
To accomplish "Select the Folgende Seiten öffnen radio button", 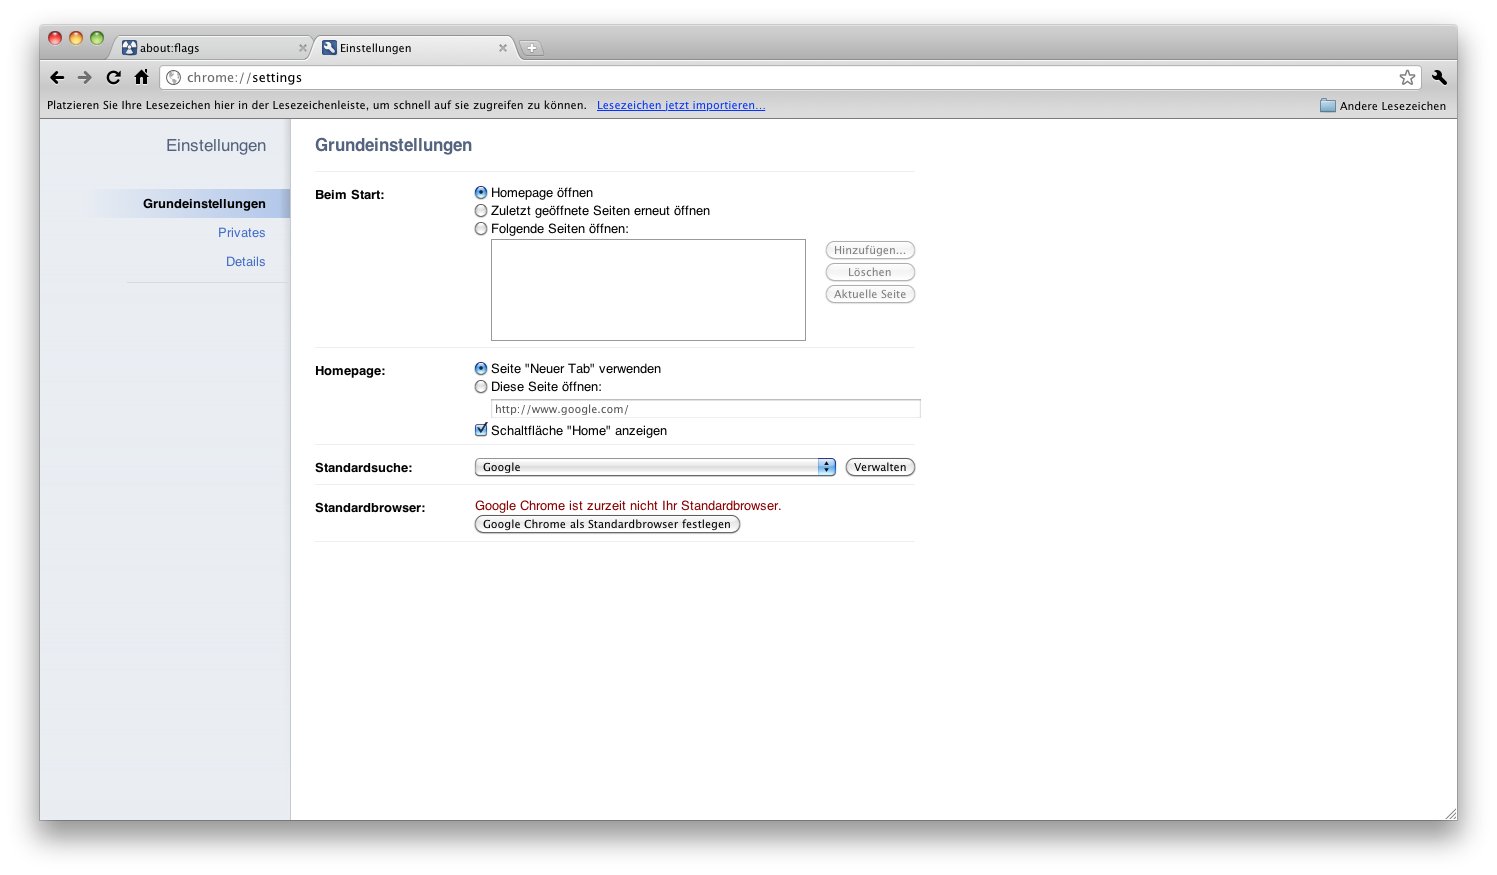I will (481, 228).
